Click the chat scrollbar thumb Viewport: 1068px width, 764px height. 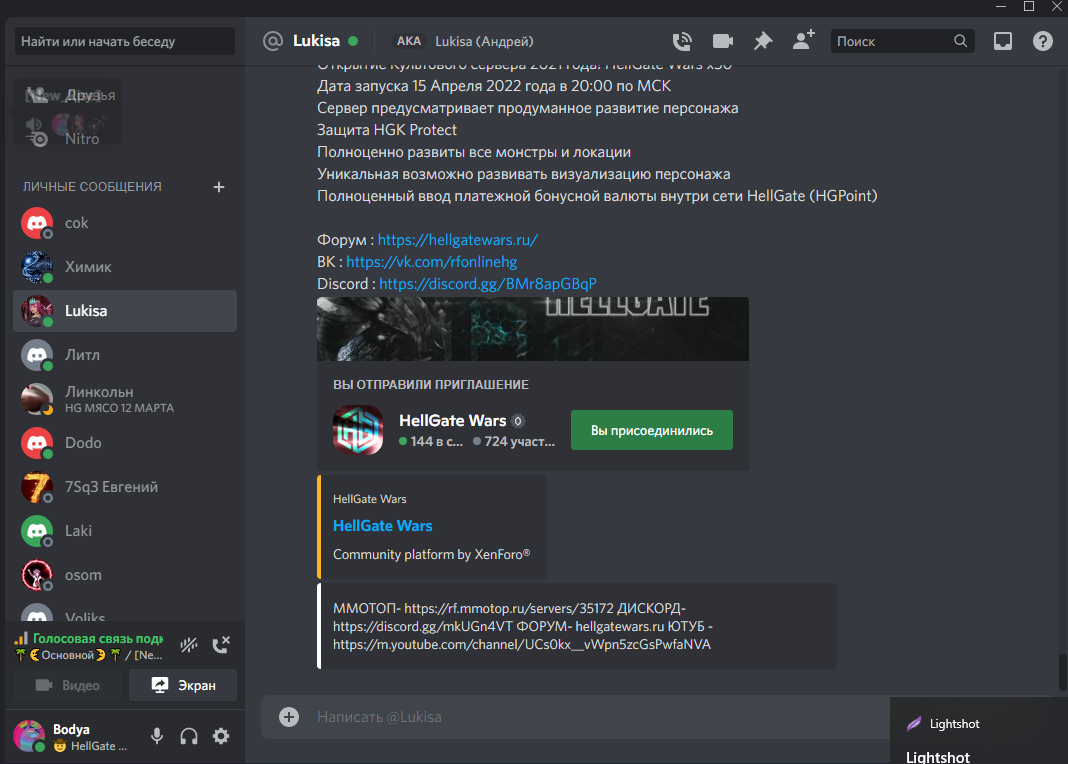1063,673
